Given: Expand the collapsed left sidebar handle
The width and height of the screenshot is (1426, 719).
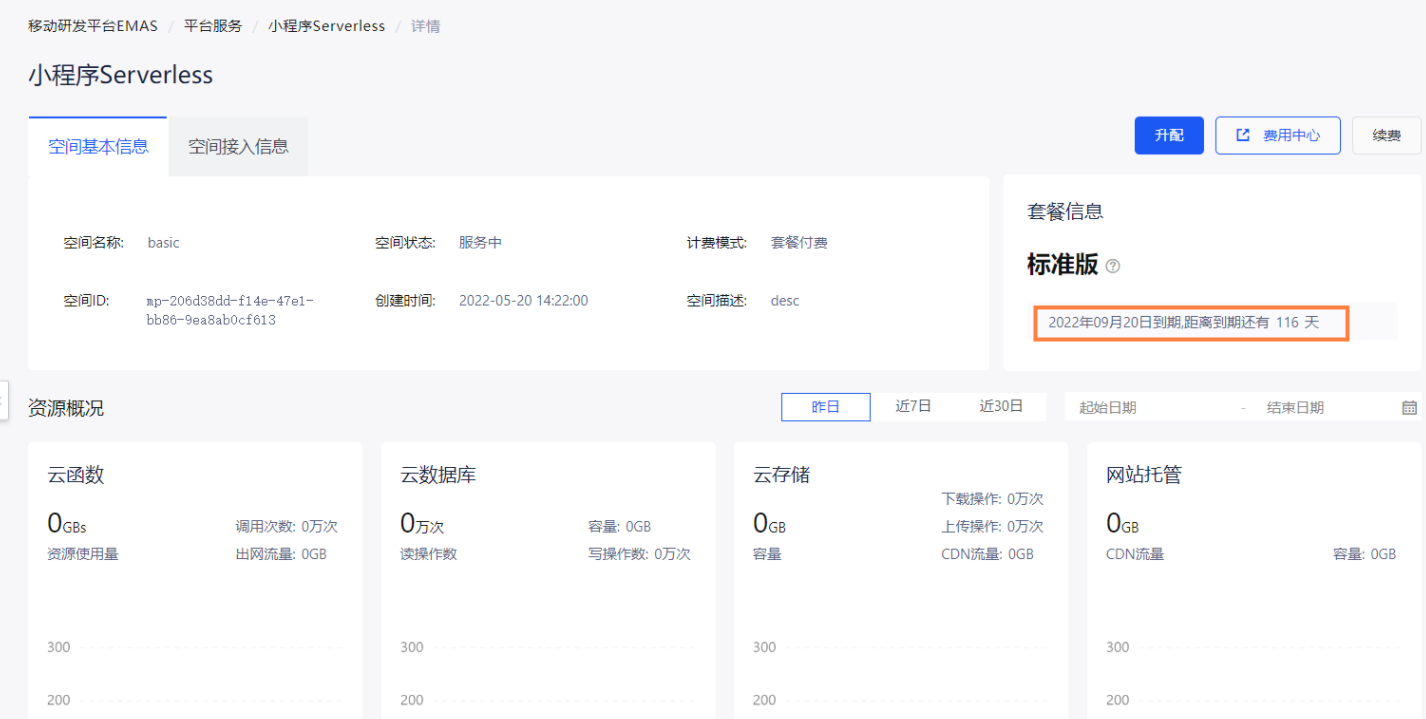Looking at the screenshot, I should (3, 400).
